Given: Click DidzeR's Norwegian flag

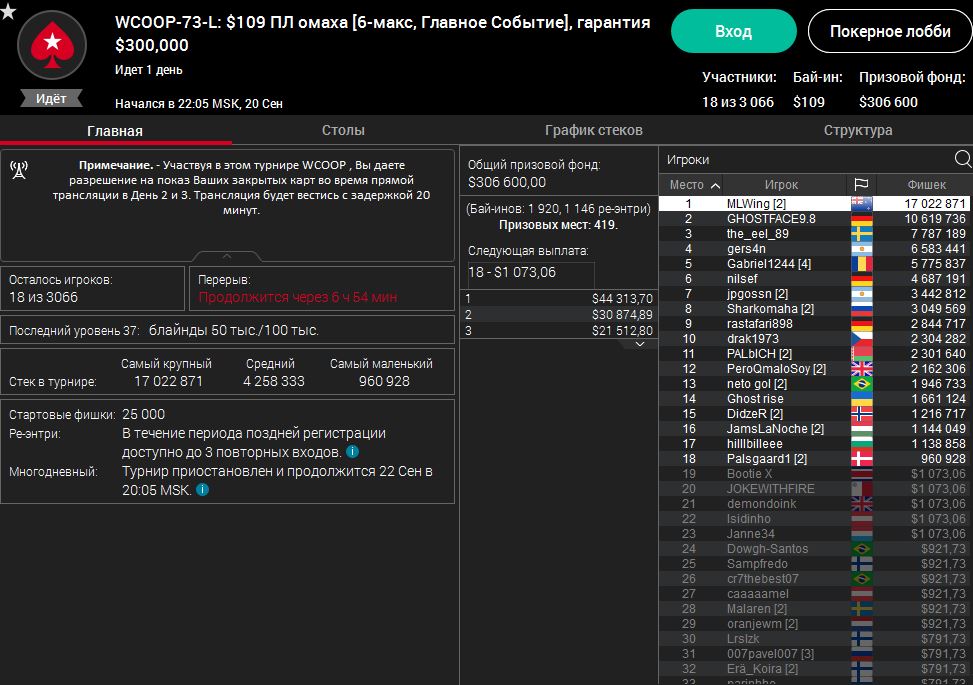Looking at the screenshot, I should [x=861, y=414].
